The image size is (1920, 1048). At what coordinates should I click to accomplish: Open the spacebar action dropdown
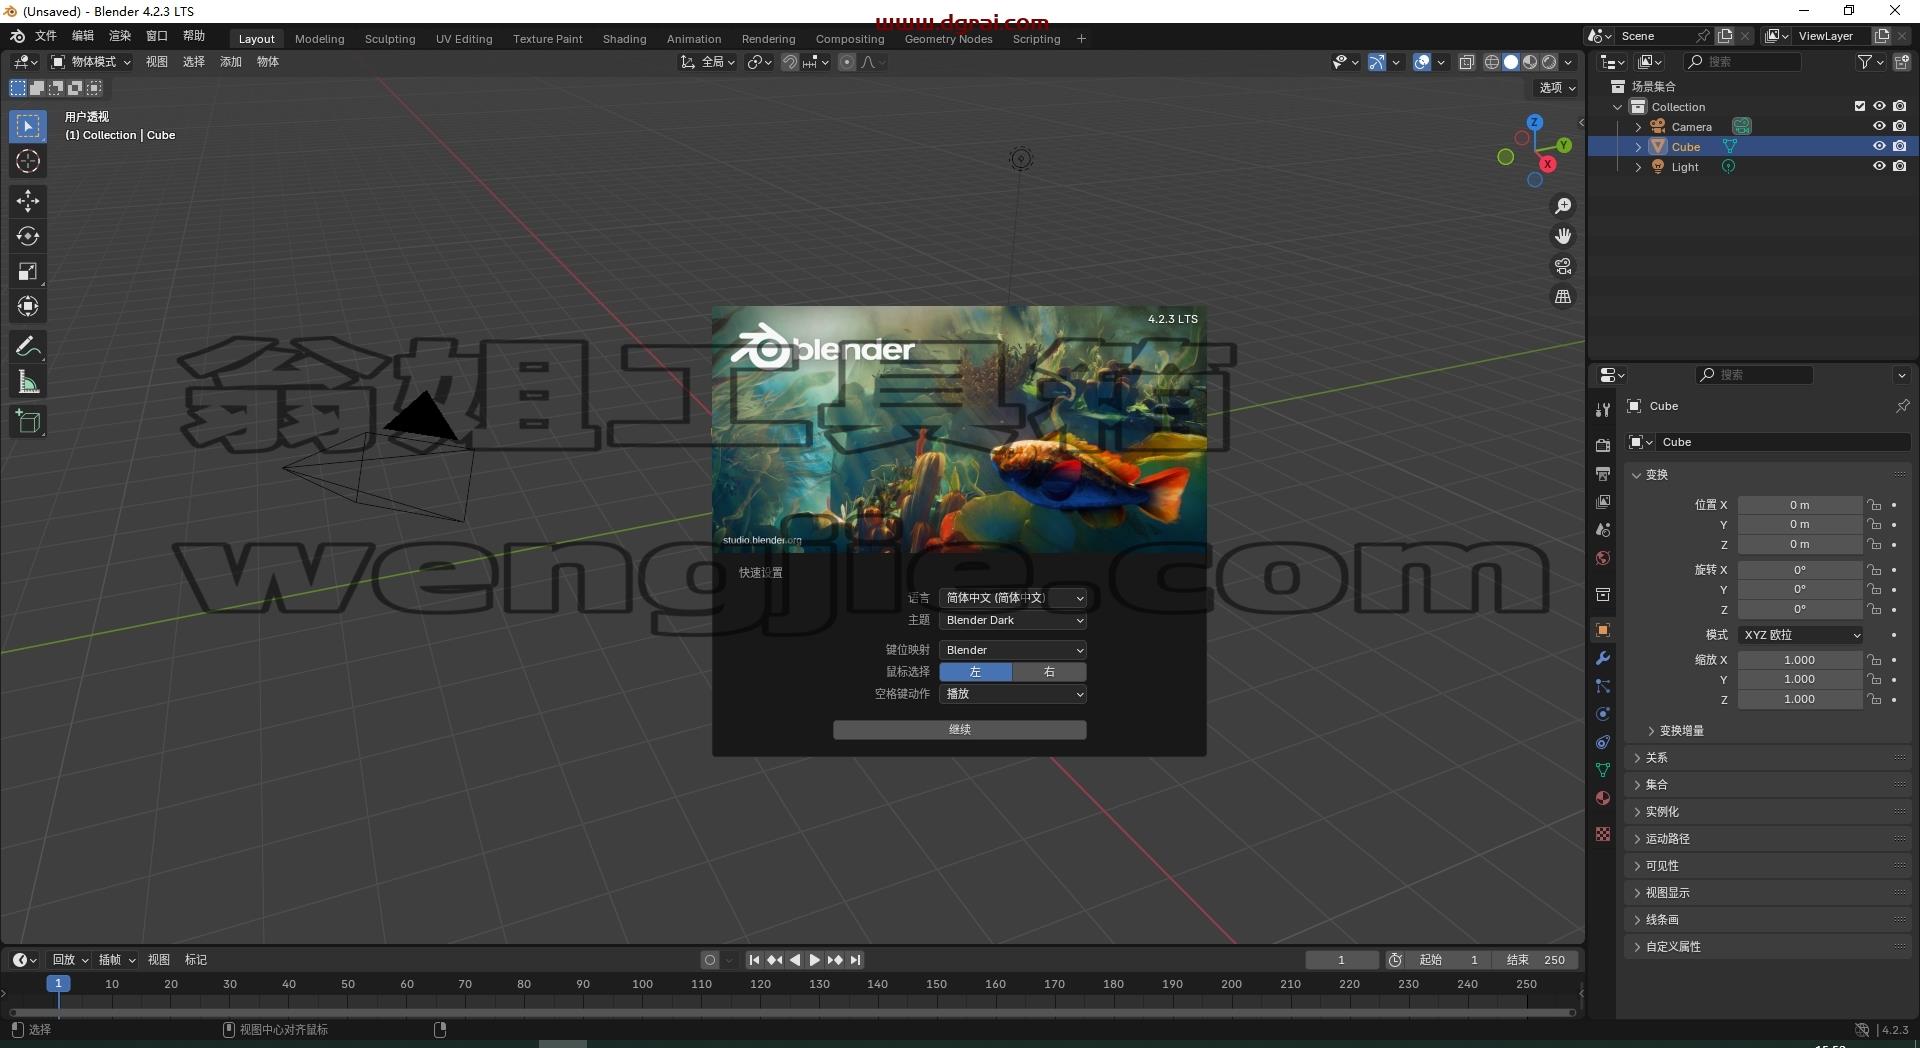click(x=1013, y=694)
